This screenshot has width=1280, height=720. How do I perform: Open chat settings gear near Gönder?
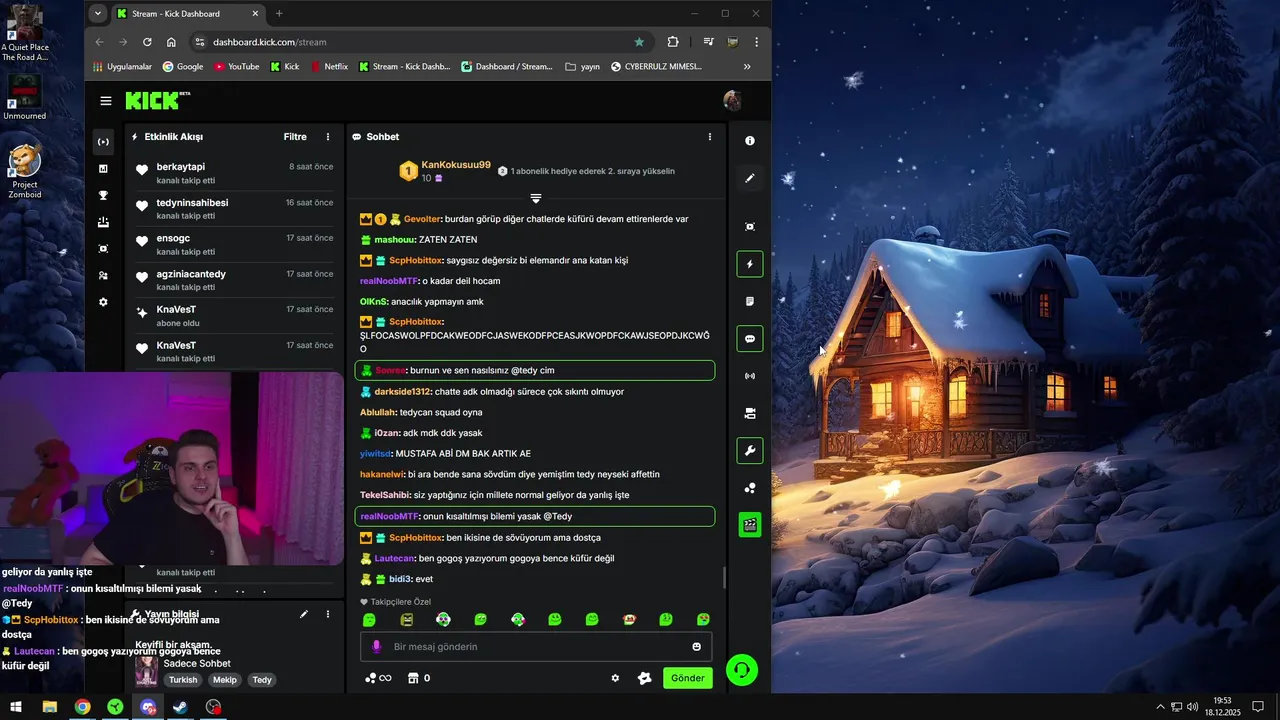(615, 678)
